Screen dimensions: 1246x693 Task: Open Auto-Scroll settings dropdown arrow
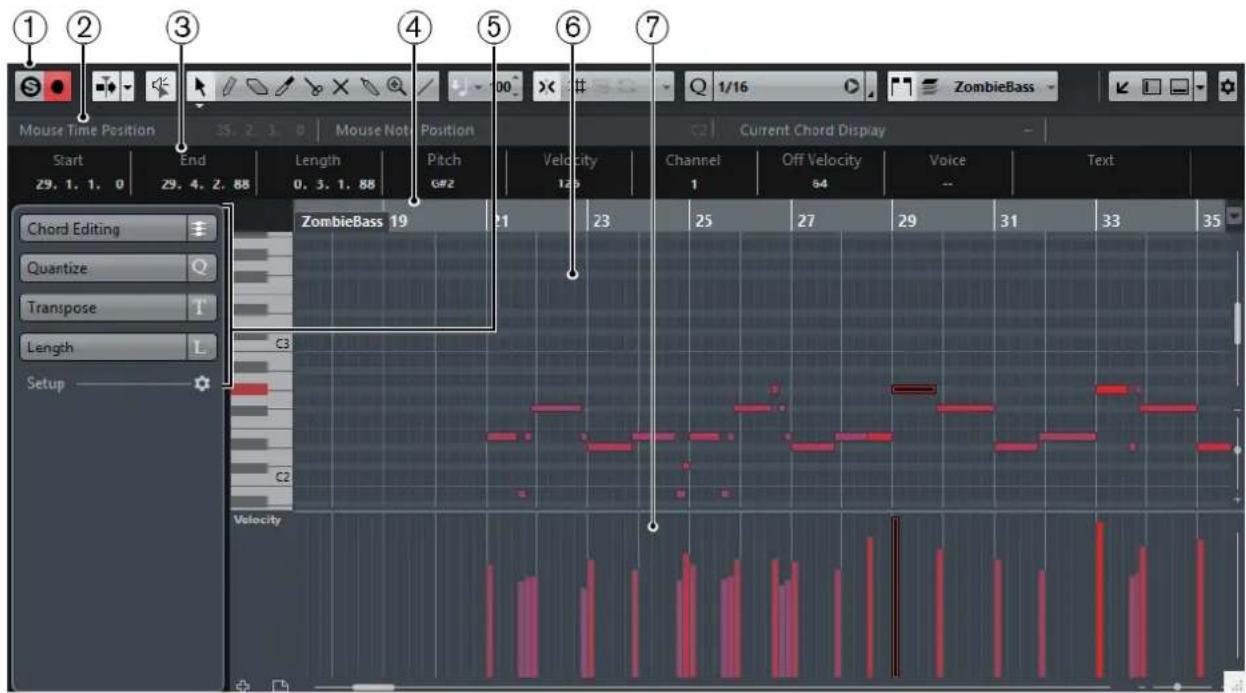point(126,87)
